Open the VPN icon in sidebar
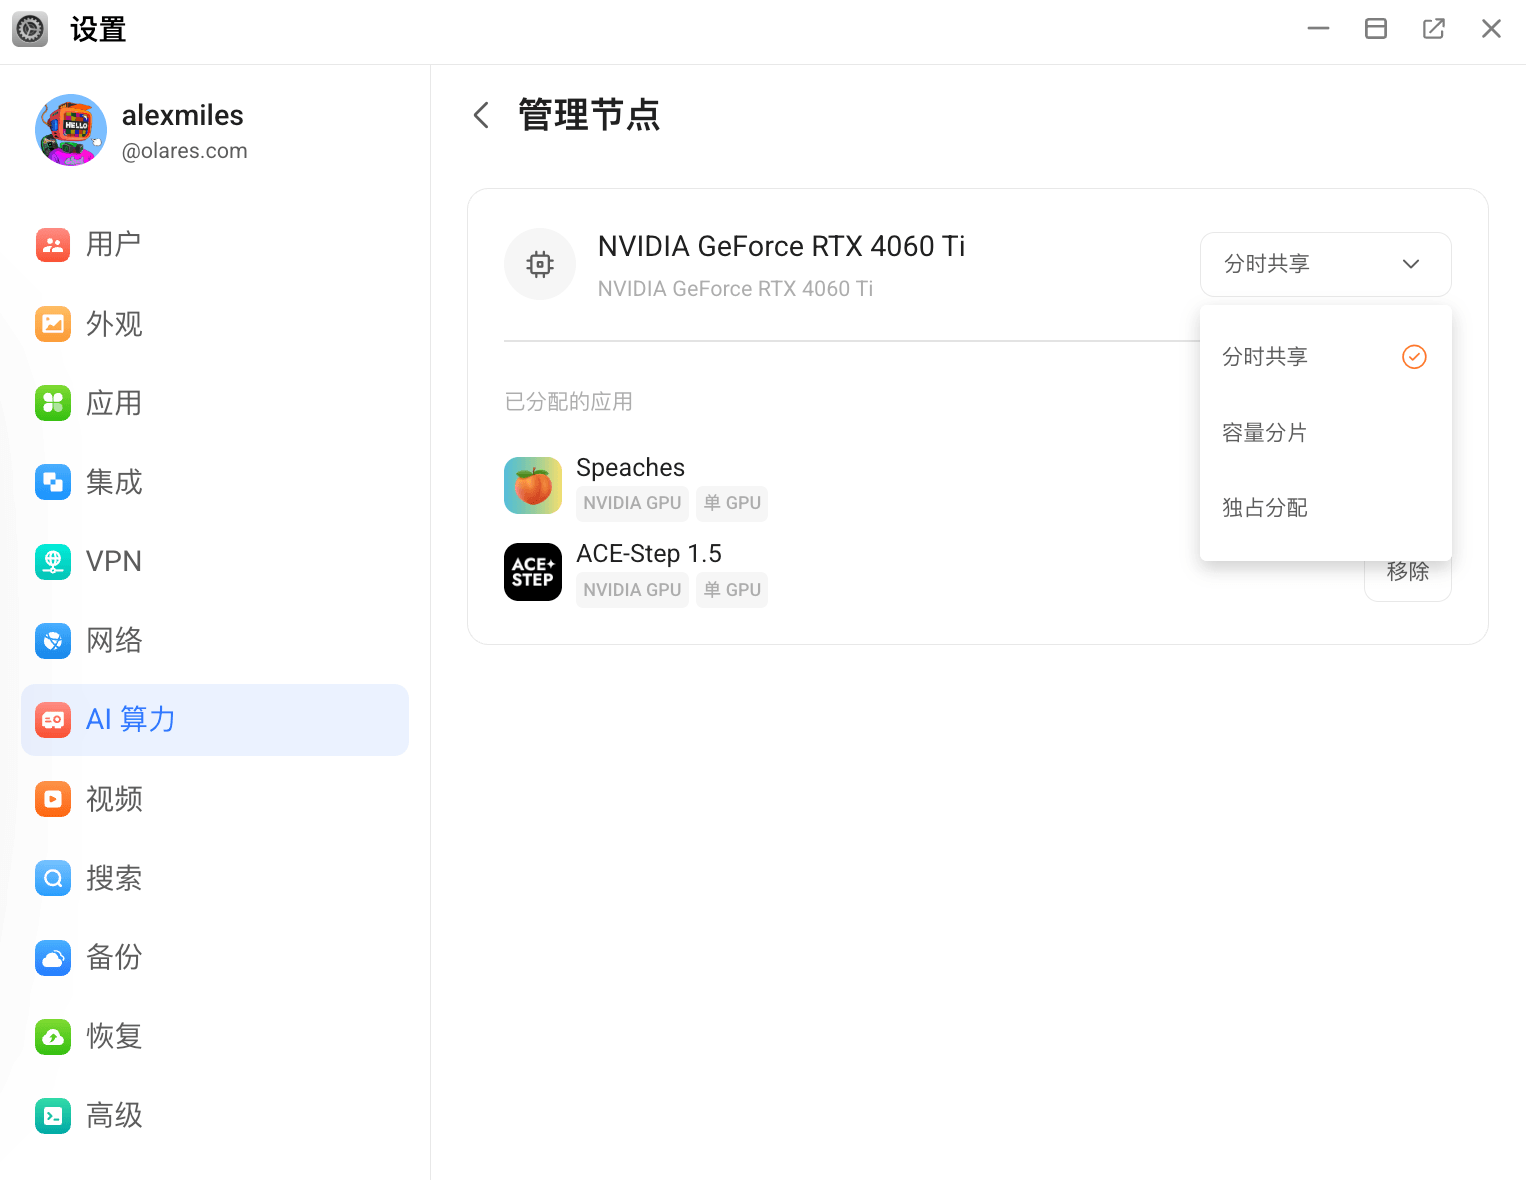1526x1180 pixels. coord(53,561)
